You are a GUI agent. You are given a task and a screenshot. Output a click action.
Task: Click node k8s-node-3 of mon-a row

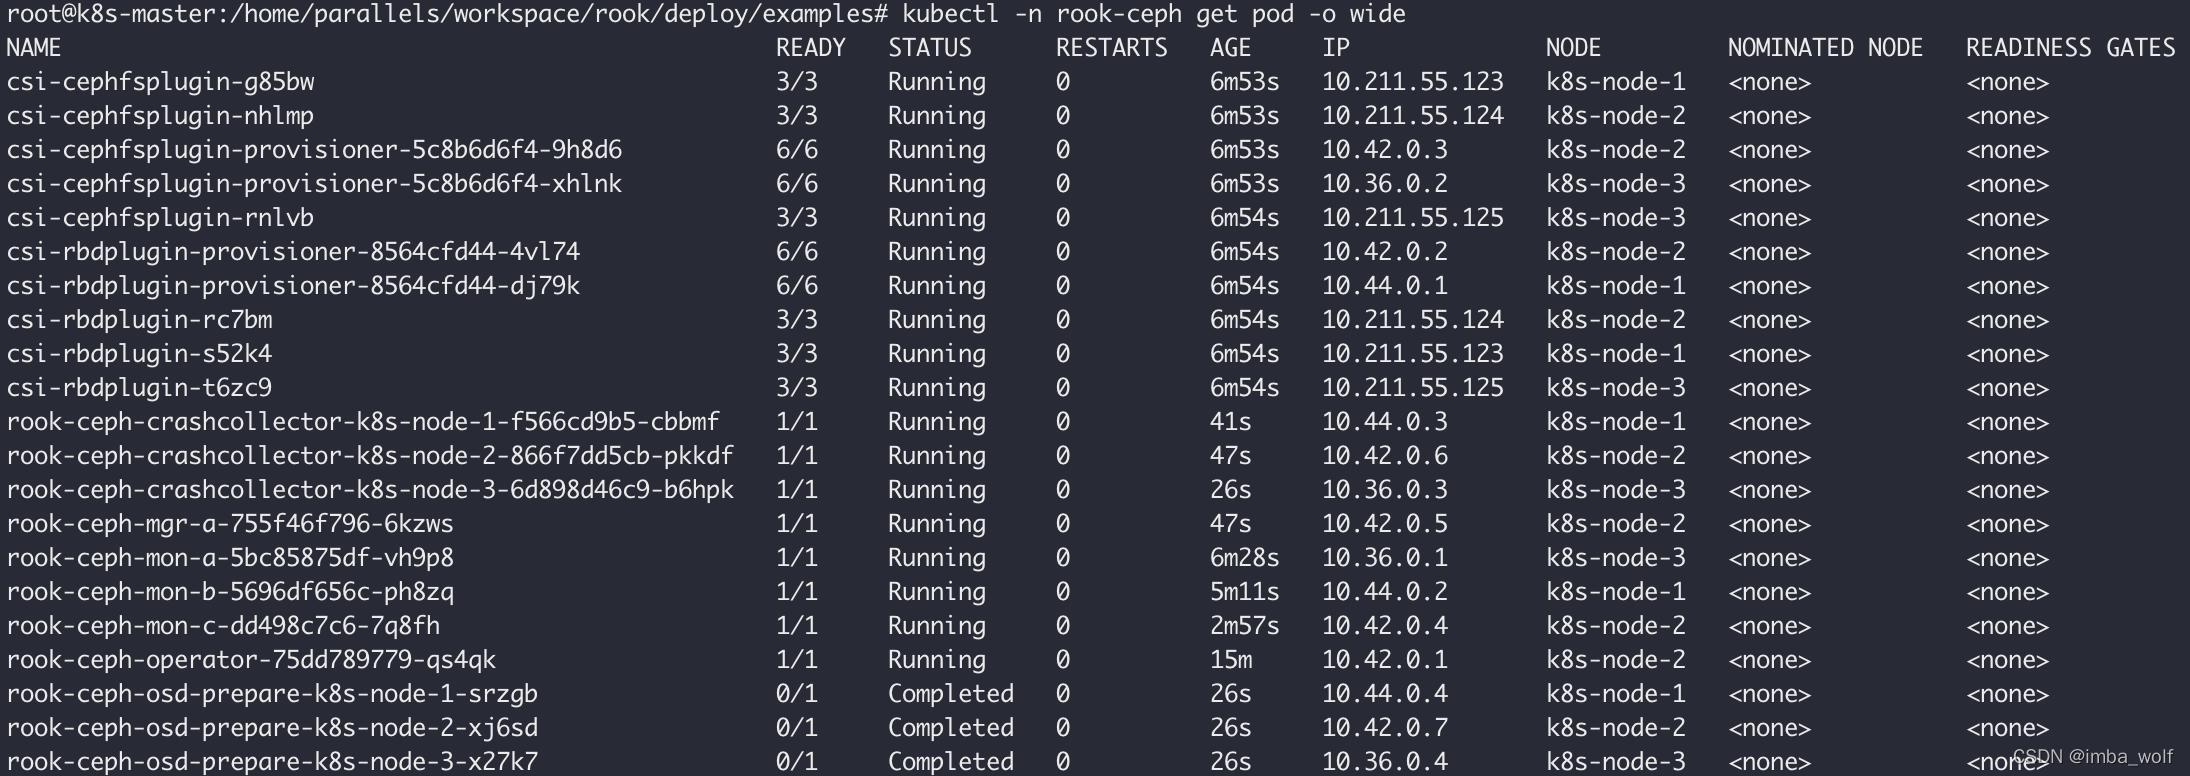(x=1616, y=558)
